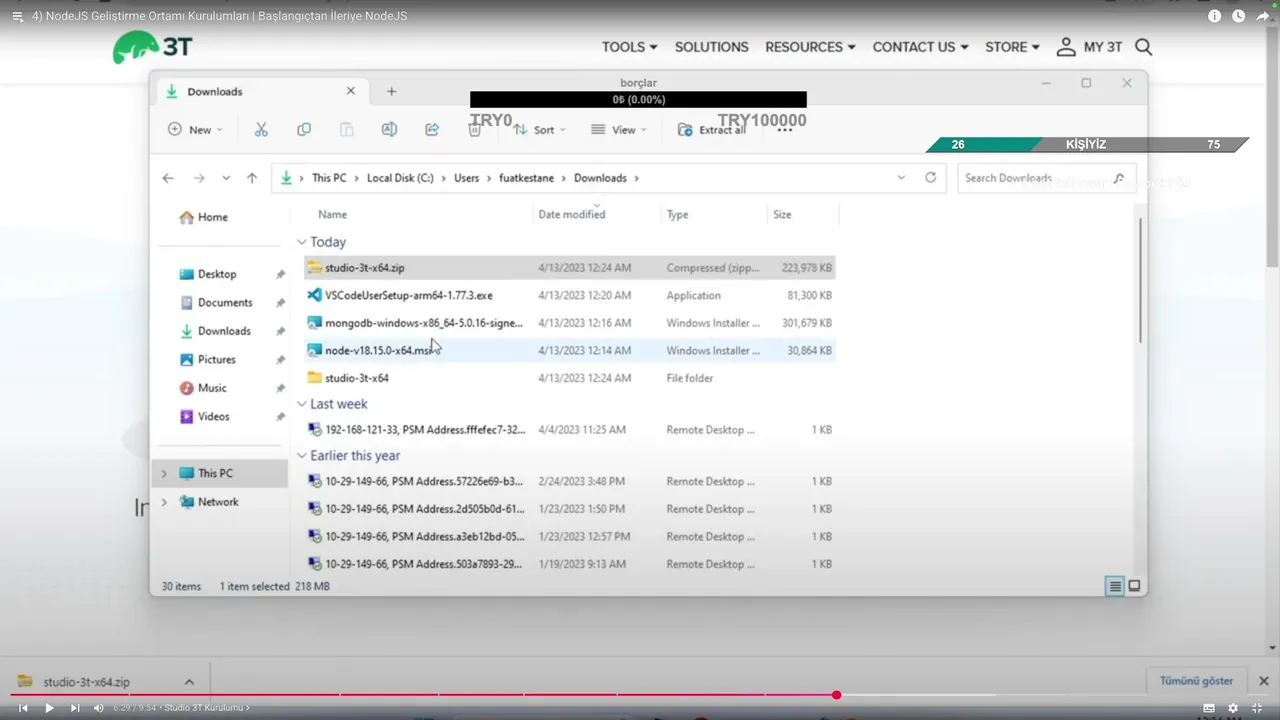Open options arrow for studio-3t-x64.zip download
This screenshot has width=1280, height=720.
tap(189, 682)
